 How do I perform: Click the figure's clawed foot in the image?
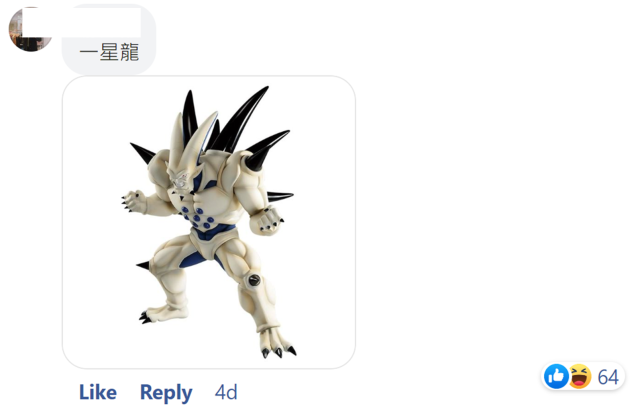pyautogui.click(x=278, y=345)
